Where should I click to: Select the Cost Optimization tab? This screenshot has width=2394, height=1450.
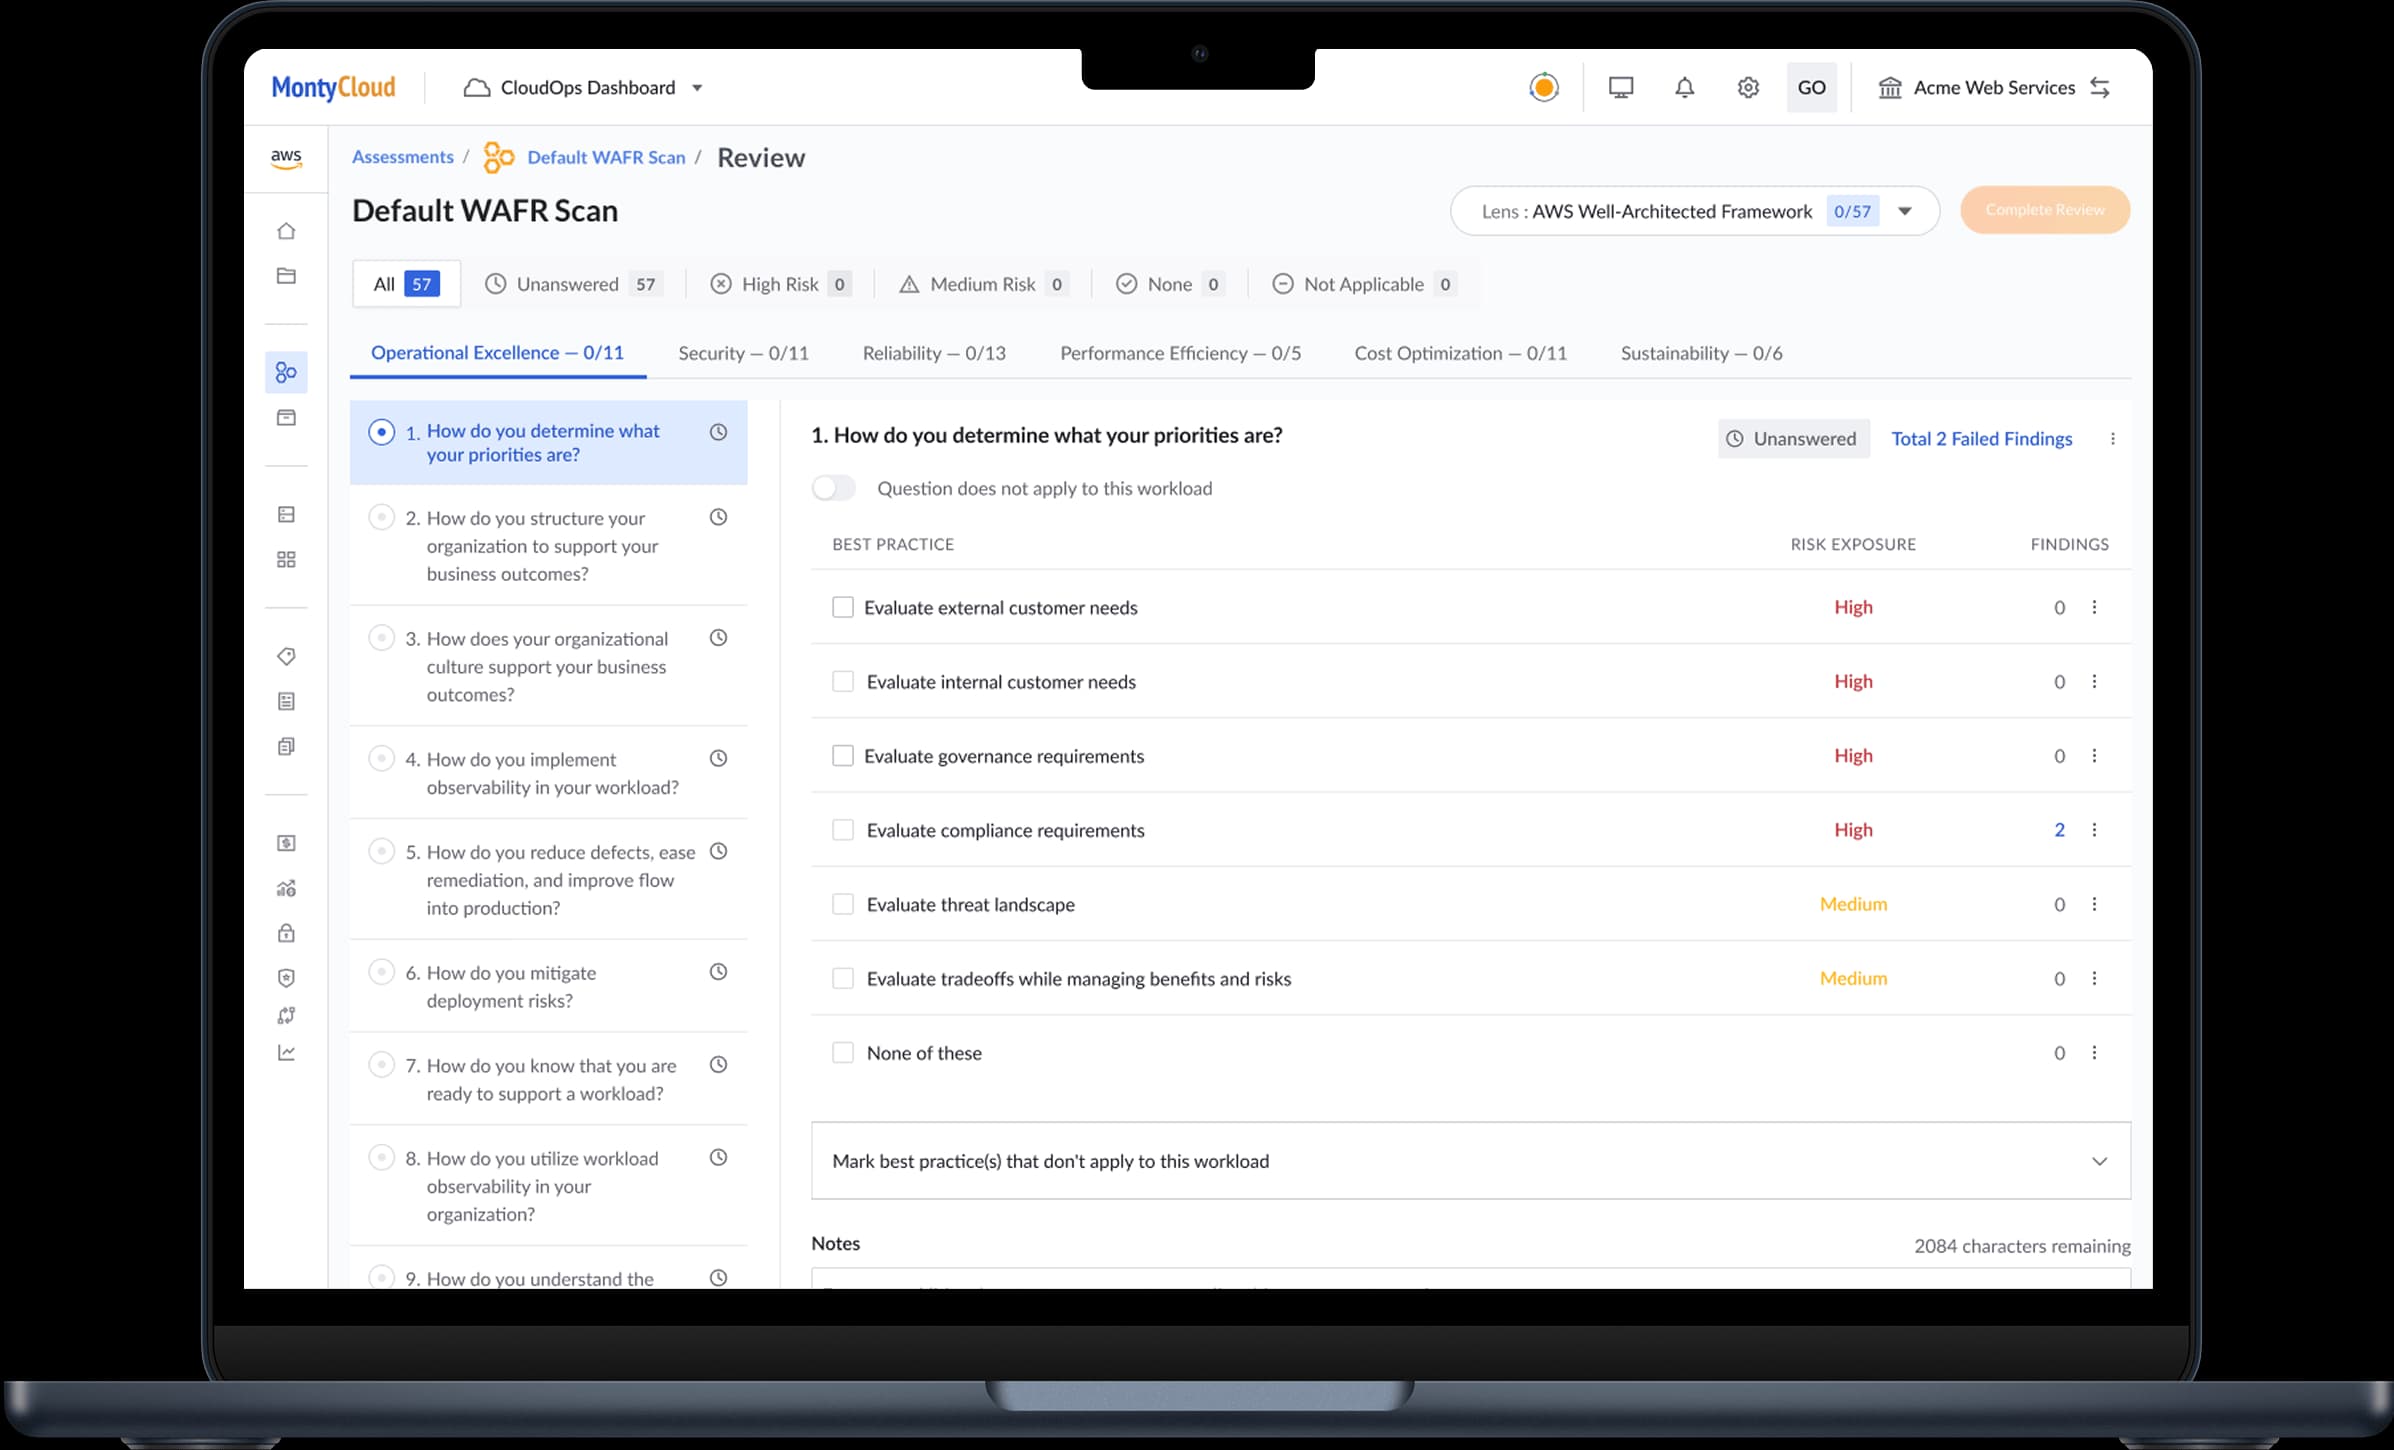point(1460,352)
